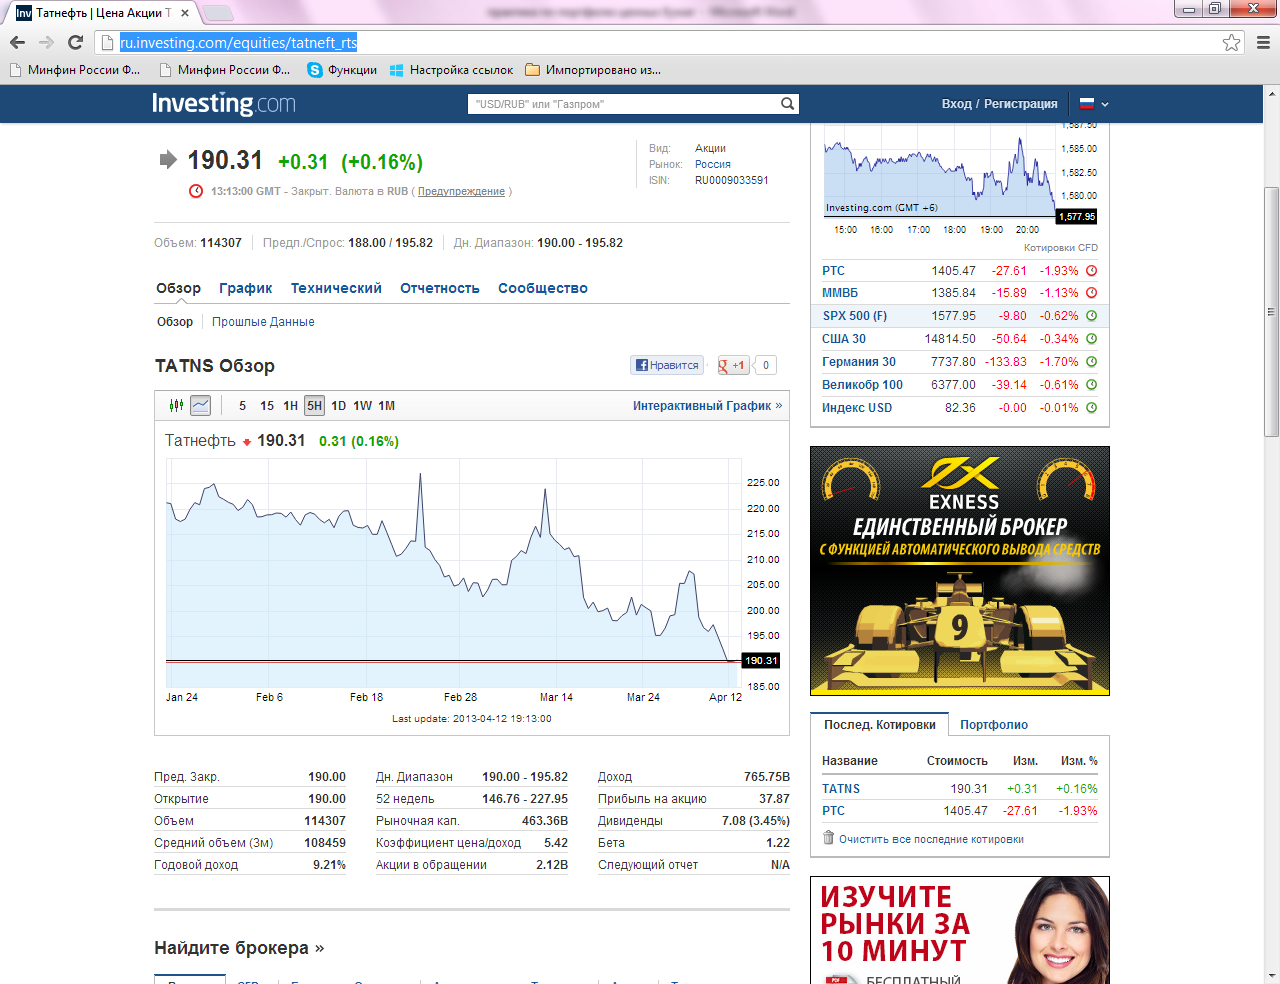Open the Russian flag language selector
The width and height of the screenshot is (1280, 984).
(x=1094, y=103)
